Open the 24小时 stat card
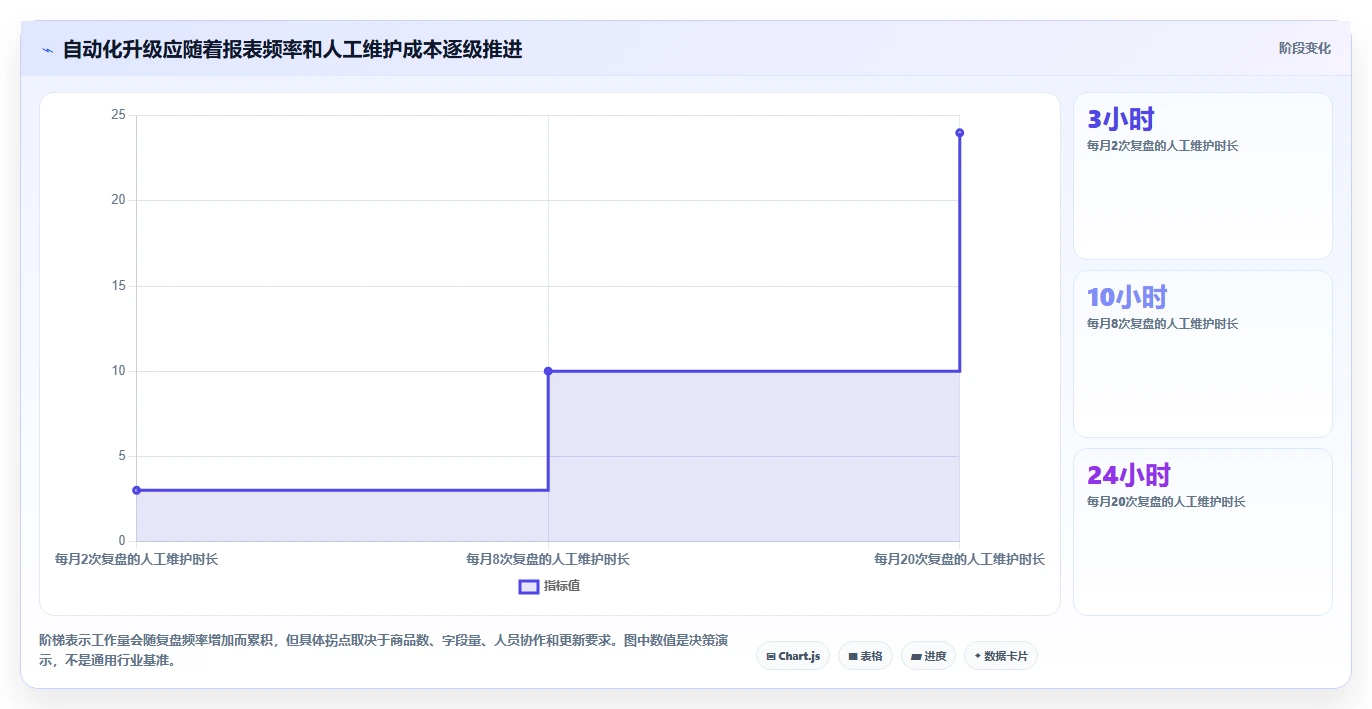The height and width of the screenshot is (709, 1372). point(1202,532)
